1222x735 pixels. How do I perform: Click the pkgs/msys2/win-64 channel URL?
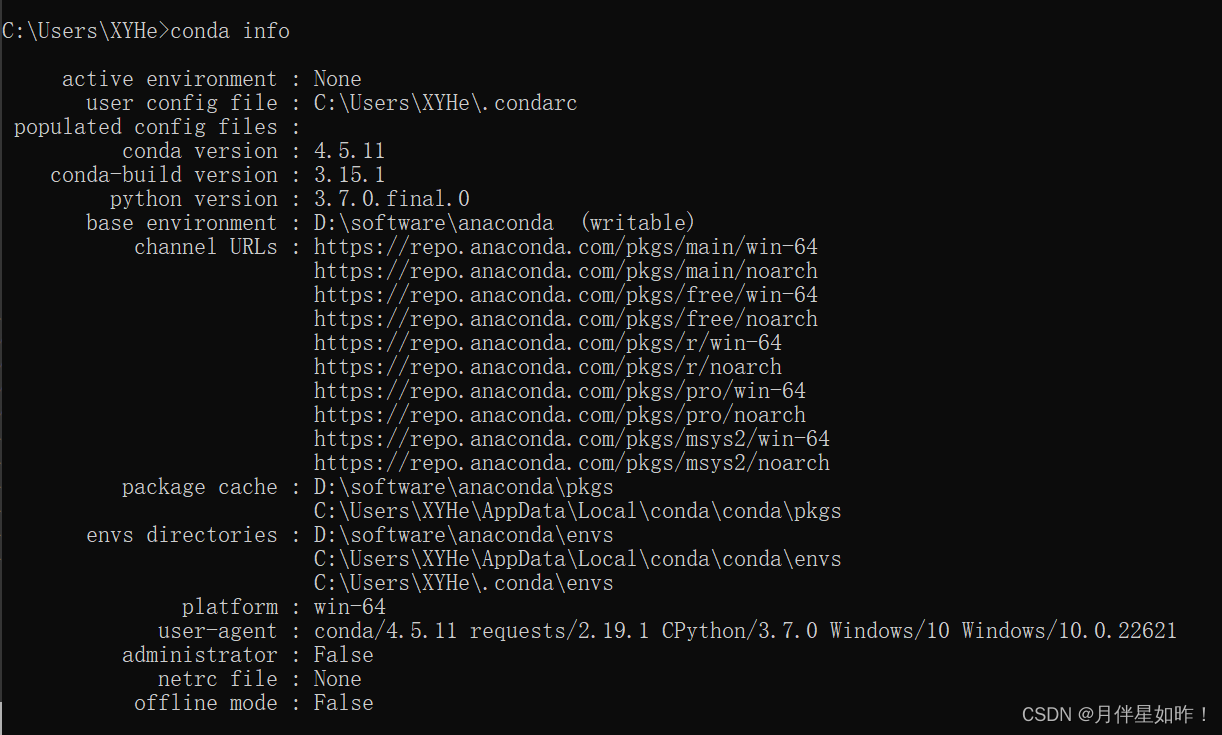pos(572,439)
